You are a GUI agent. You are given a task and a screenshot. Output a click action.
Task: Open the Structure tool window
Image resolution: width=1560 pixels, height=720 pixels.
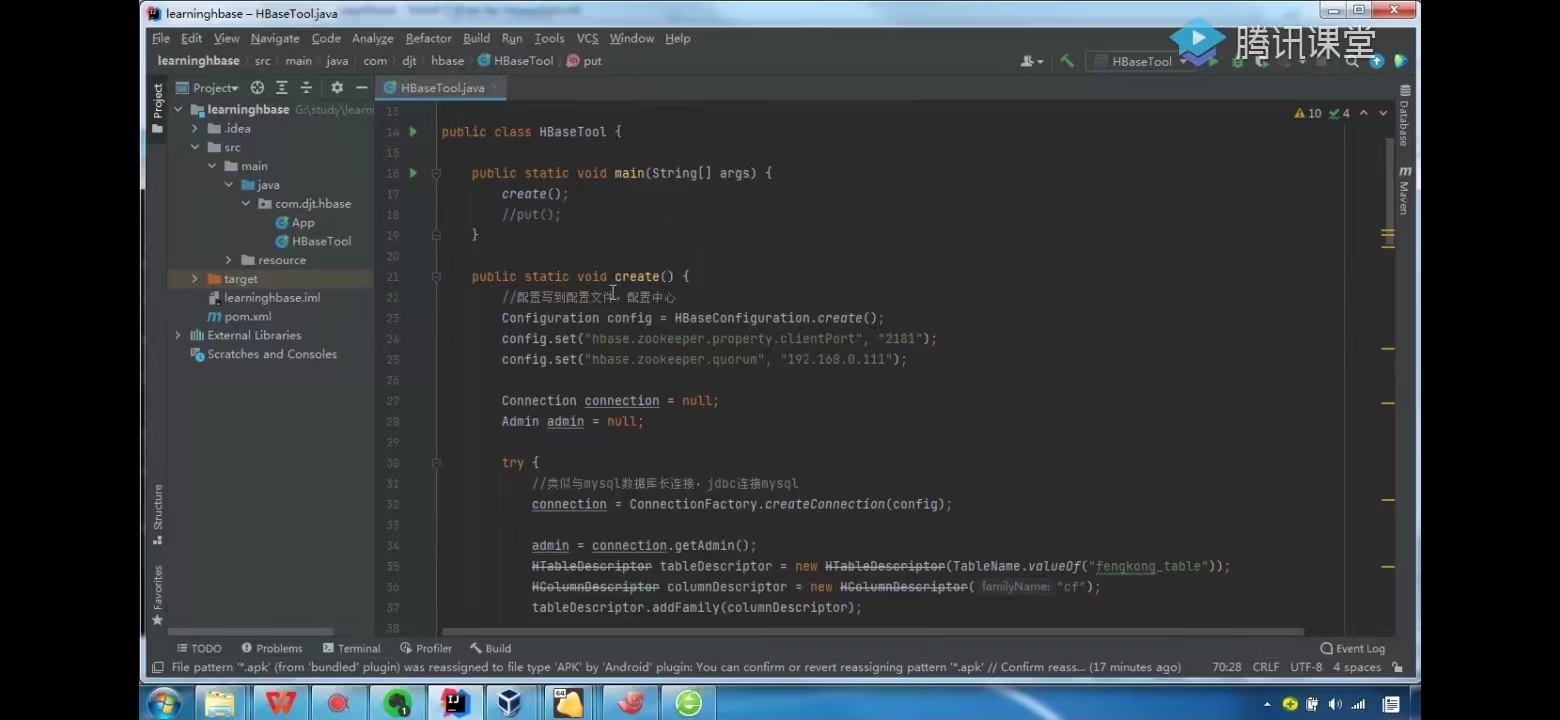(157, 513)
